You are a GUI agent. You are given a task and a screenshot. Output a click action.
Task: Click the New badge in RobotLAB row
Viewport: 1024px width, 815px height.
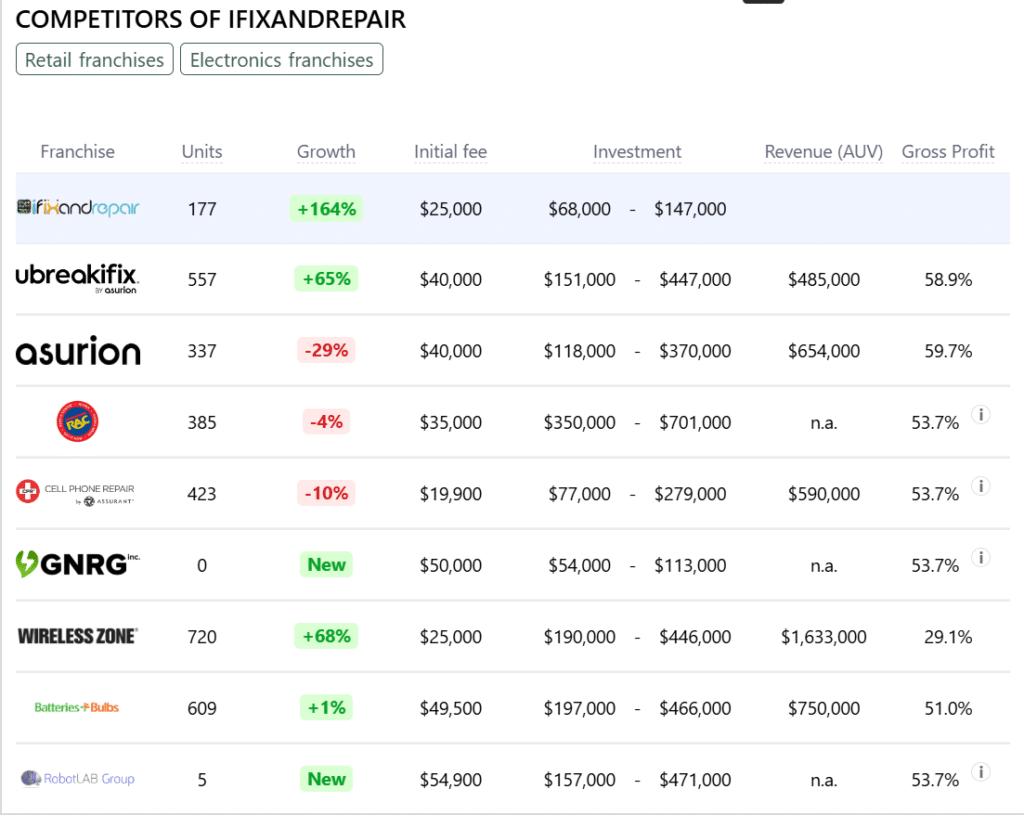pos(327,778)
